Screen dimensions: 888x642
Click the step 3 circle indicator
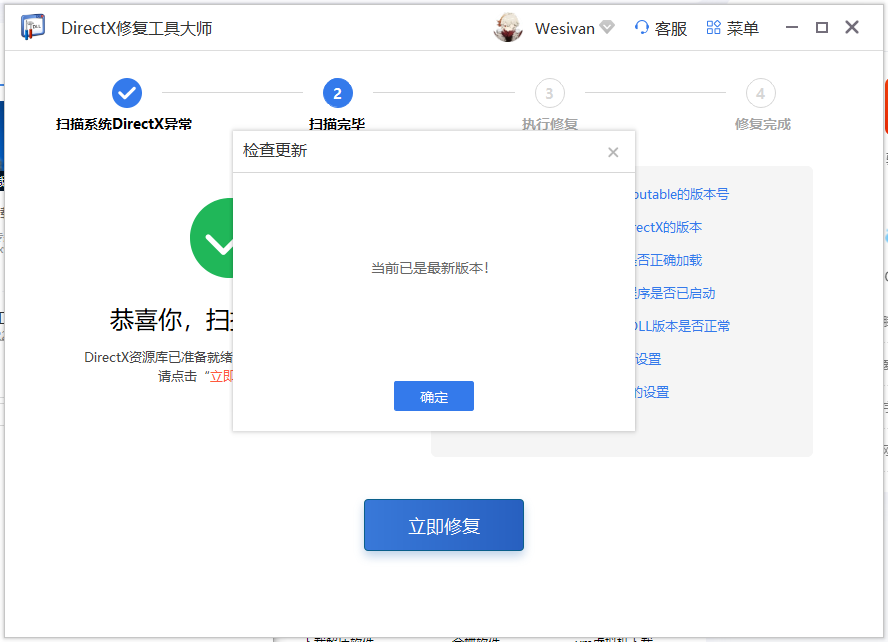tap(549, 93)
